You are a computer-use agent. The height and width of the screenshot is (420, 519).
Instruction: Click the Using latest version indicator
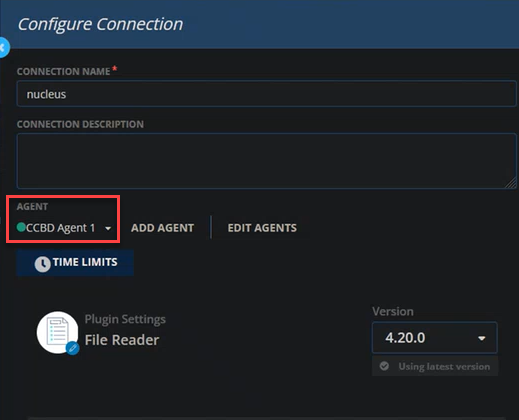pyautogui.click(x=435, y=366)
